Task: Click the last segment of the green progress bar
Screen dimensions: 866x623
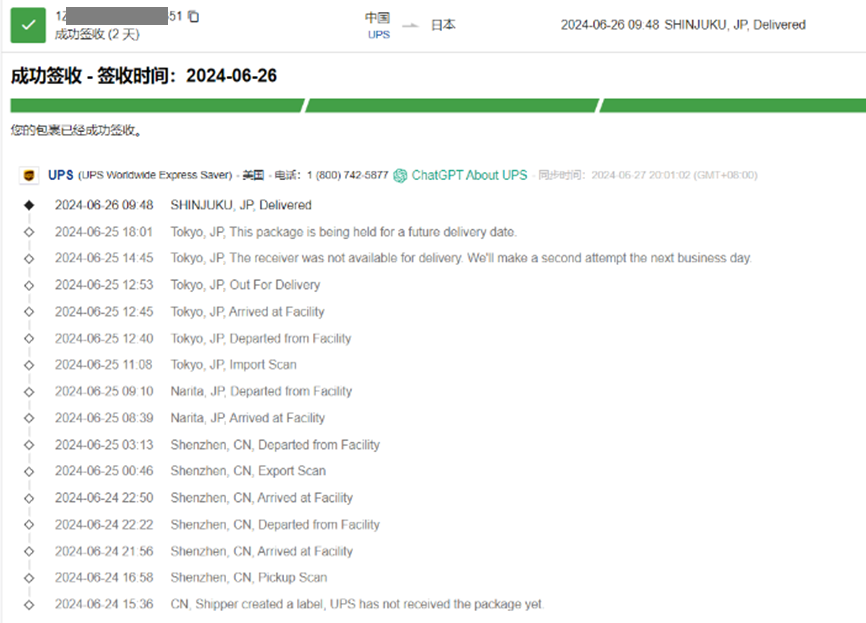Action: click(733, 105)
